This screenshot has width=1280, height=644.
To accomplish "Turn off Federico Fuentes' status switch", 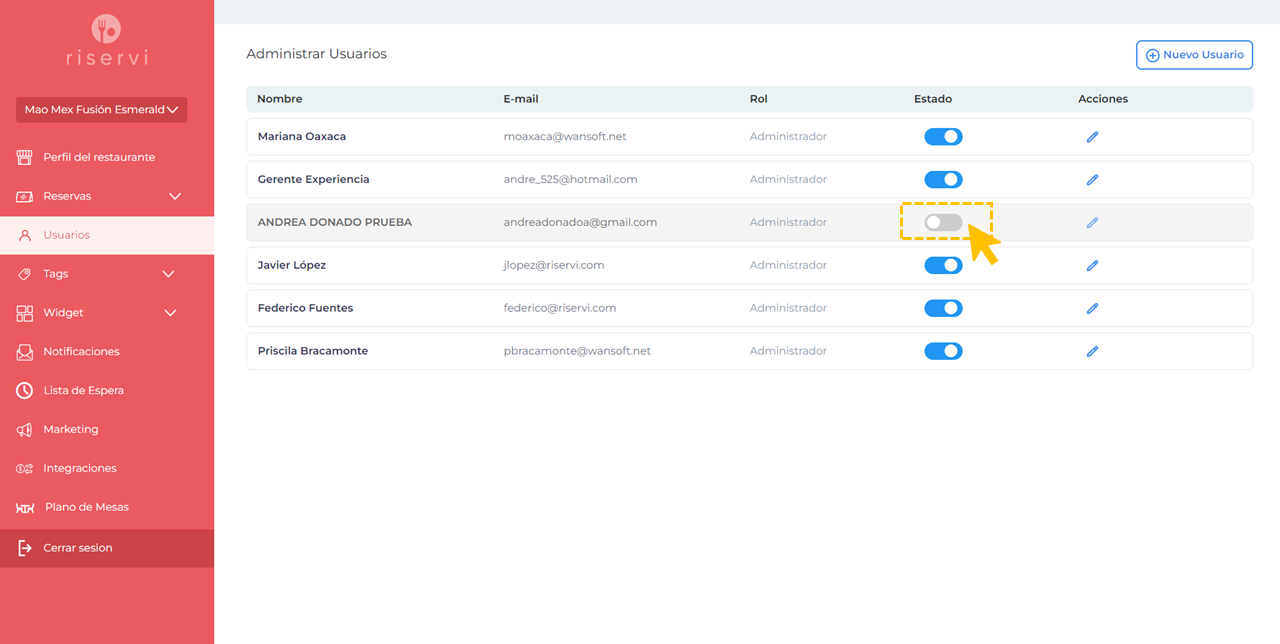I will point(943,308).
